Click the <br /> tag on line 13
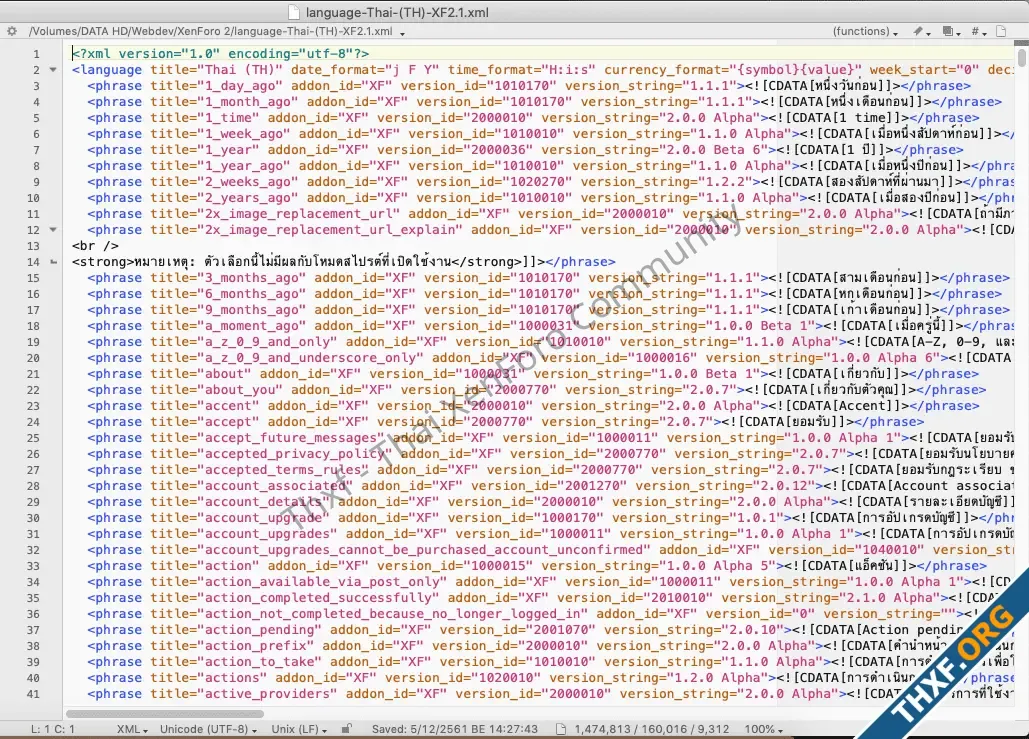The width and height of the screenshot is (1029, 739). pyautogui.click(x=95, y=246)
